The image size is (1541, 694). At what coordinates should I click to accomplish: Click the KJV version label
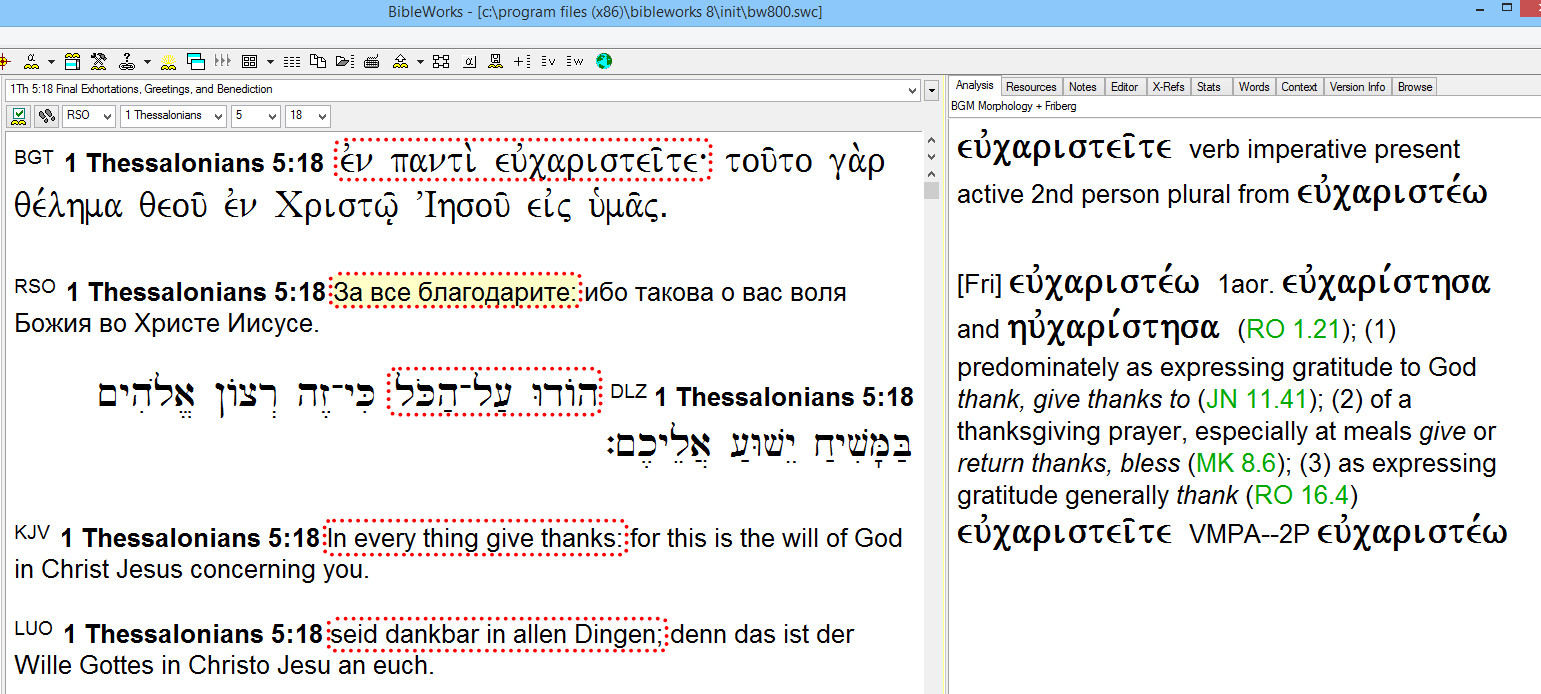coord(32,532)
